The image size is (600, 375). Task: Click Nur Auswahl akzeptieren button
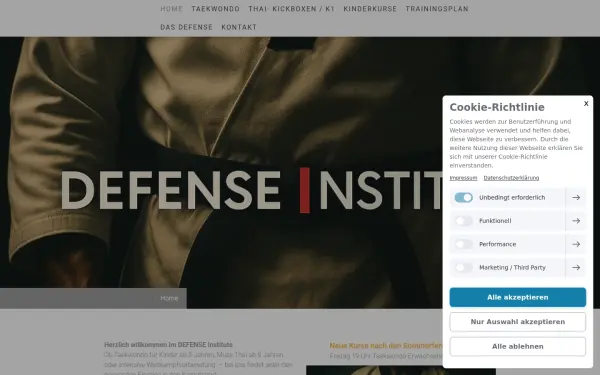518,322
